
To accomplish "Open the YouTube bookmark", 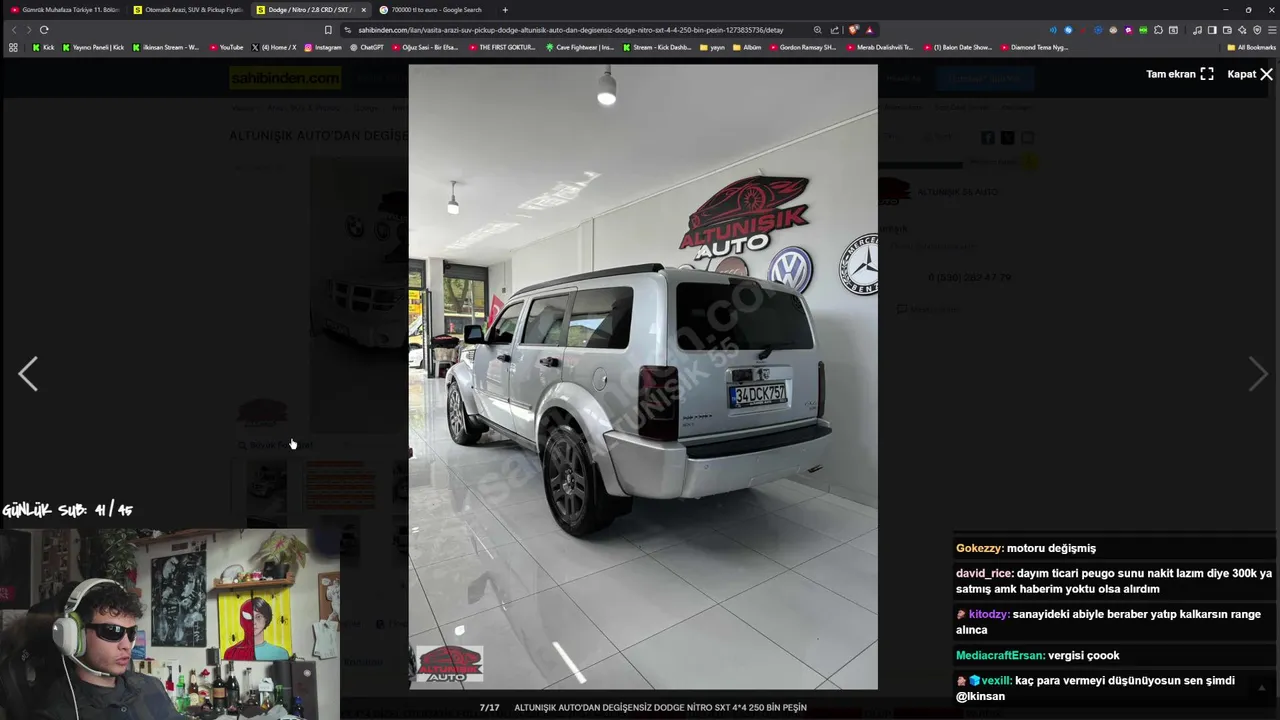I will click(226, 47).
